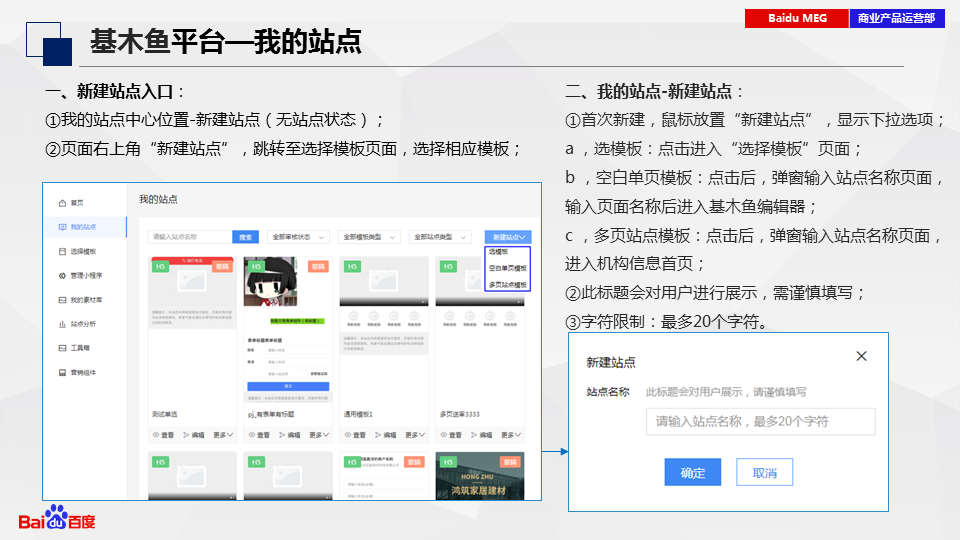Go to 营销组件 in the sidebar
The width and height of the screenshot is (960, 540).
coord(83,372)
